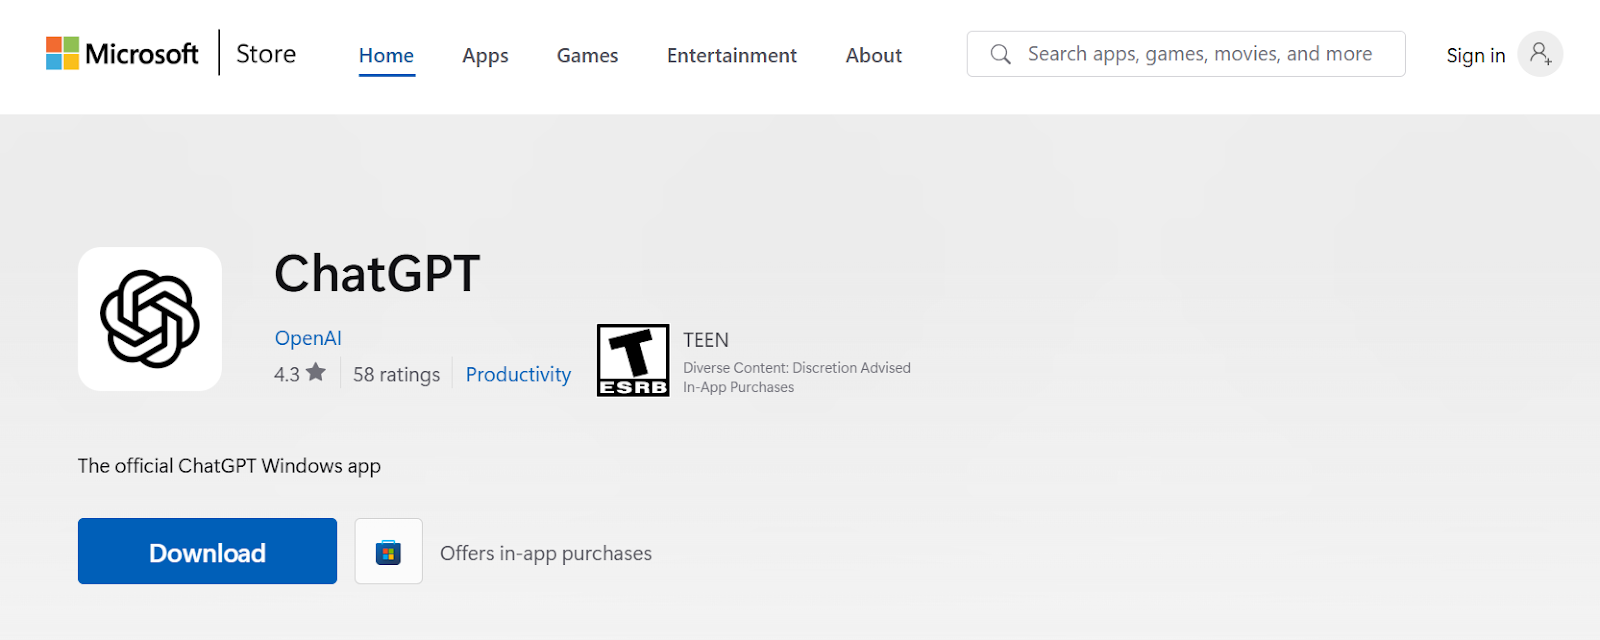Viewport: 1600px width, 640px height.
Task: View the 58 ratings
Action: coord(396,375)
